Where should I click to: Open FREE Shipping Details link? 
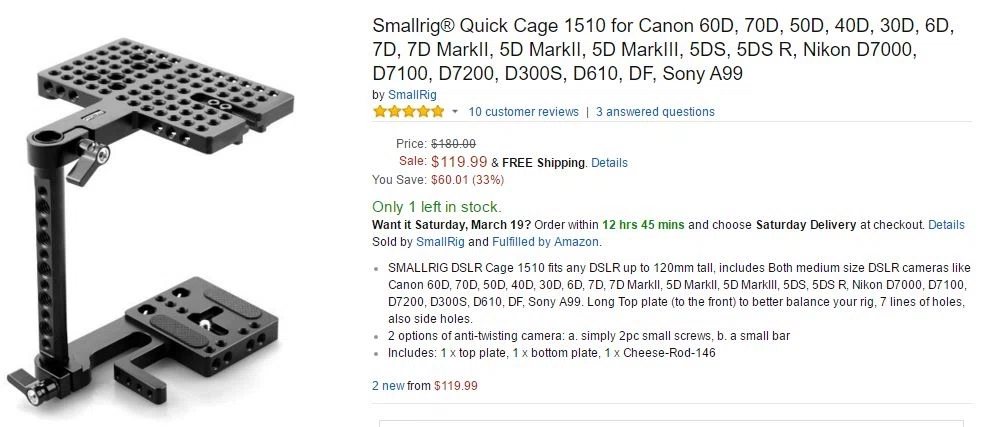609,163
